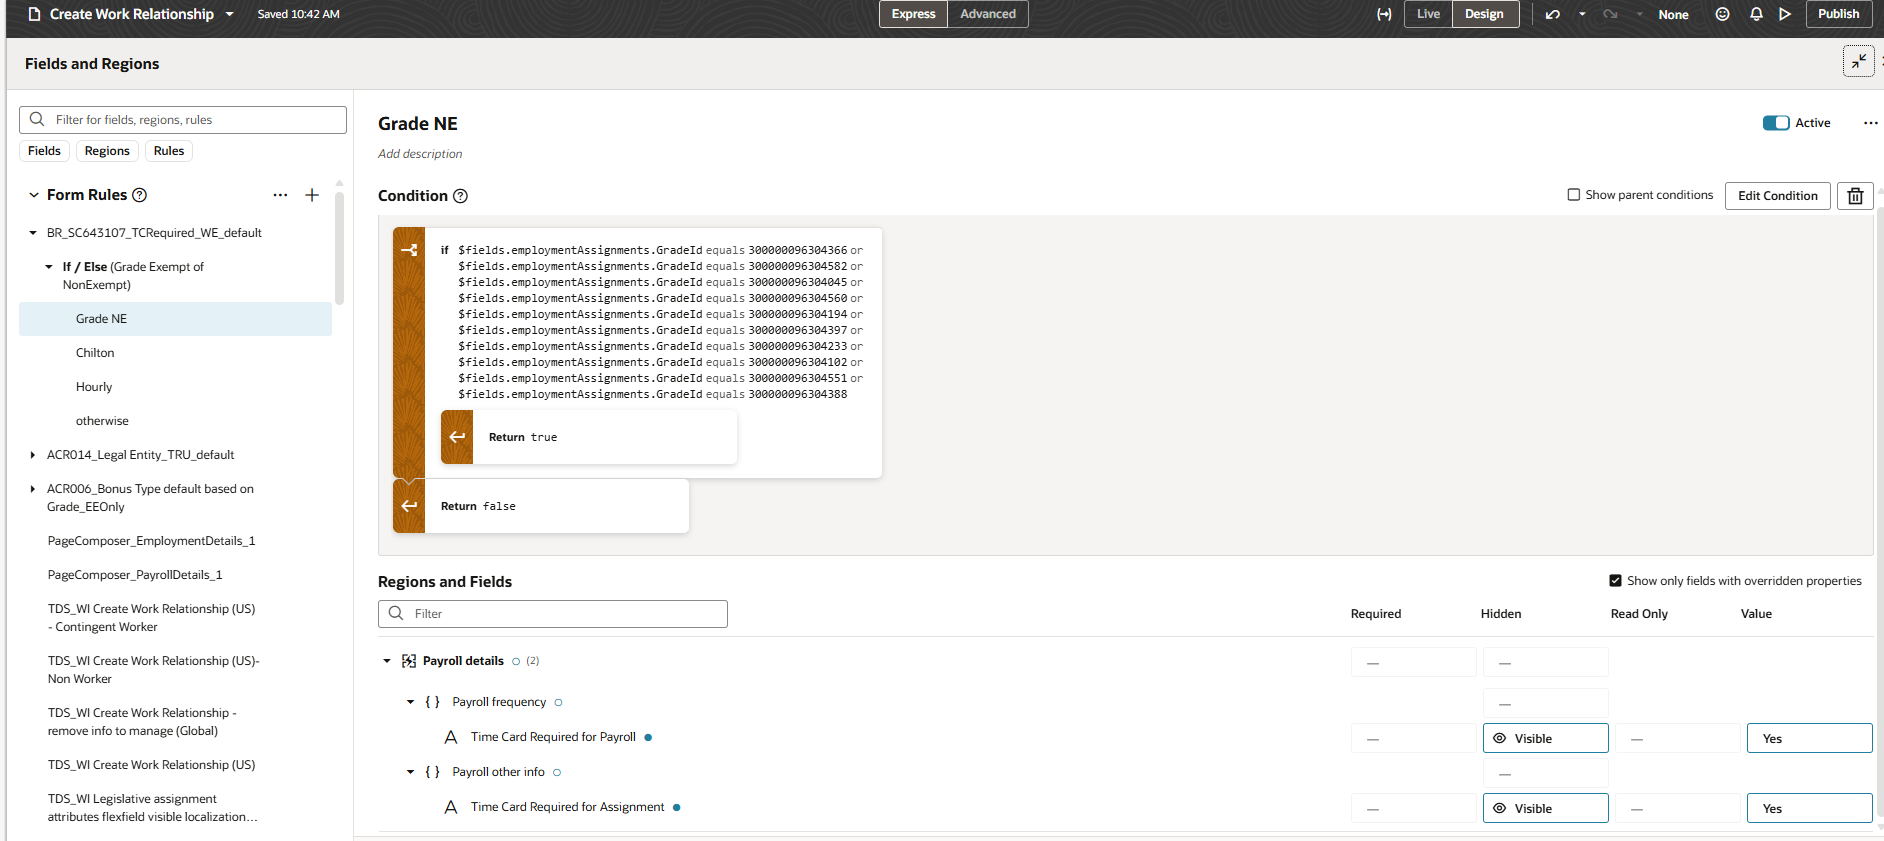
Task: Open the undo history dropdown arrow
Action: click(x=1582, y=14)
